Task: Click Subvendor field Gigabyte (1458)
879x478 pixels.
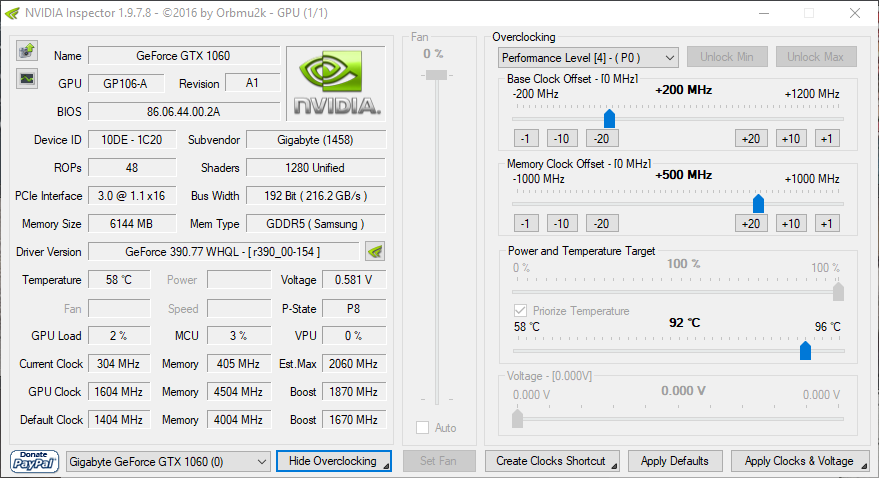Action: [x=316, y=140]
